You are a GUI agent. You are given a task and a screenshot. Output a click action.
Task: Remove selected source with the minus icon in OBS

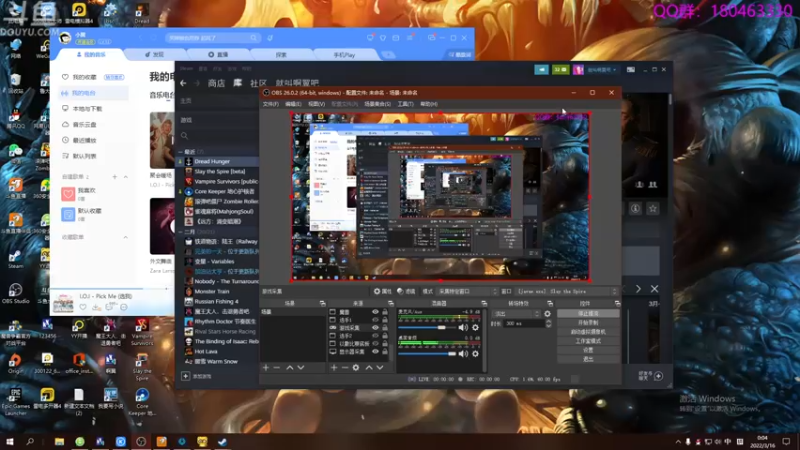pyautogui.click(x=345, y=367)
